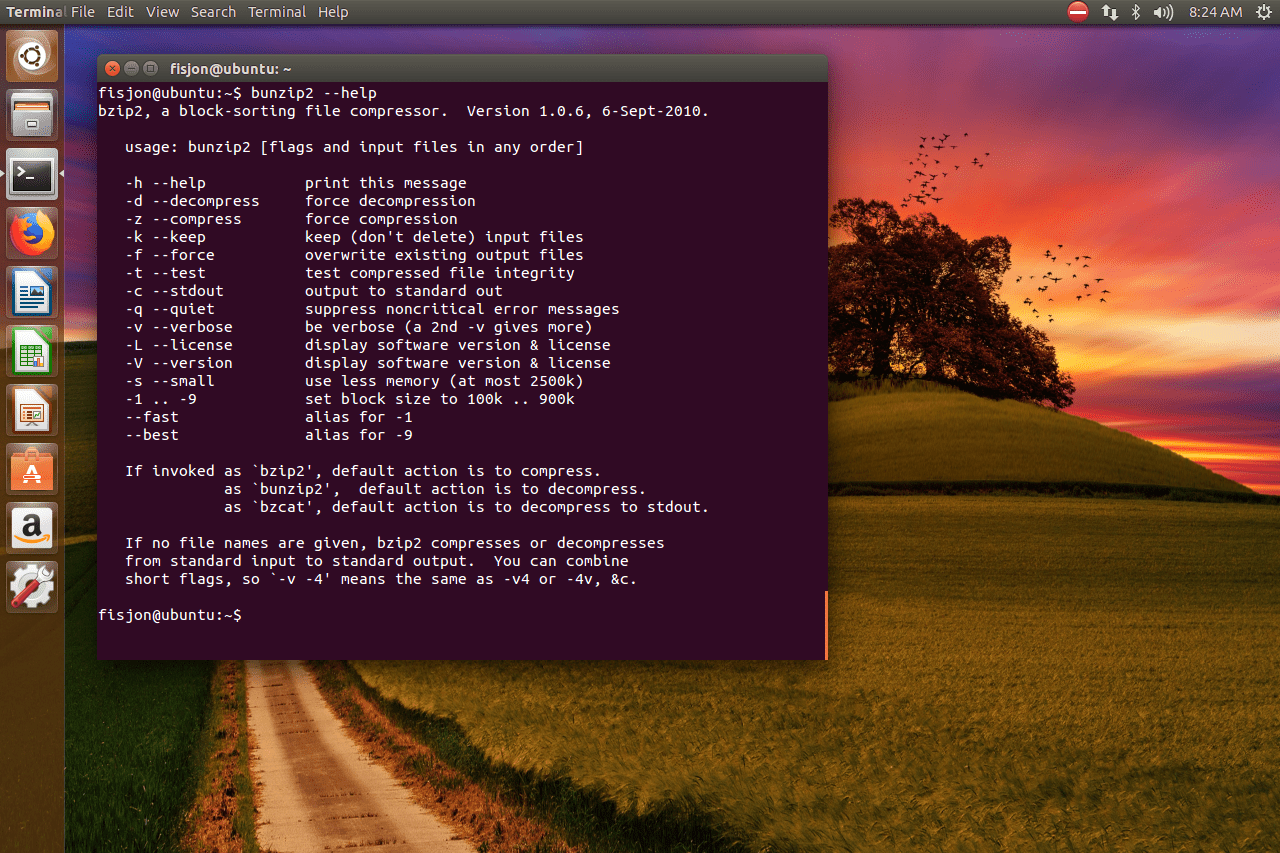The height and width of the screenshot is (853, 1280).
Task: Open the Files manager in the dock
Action: point(32,115)
